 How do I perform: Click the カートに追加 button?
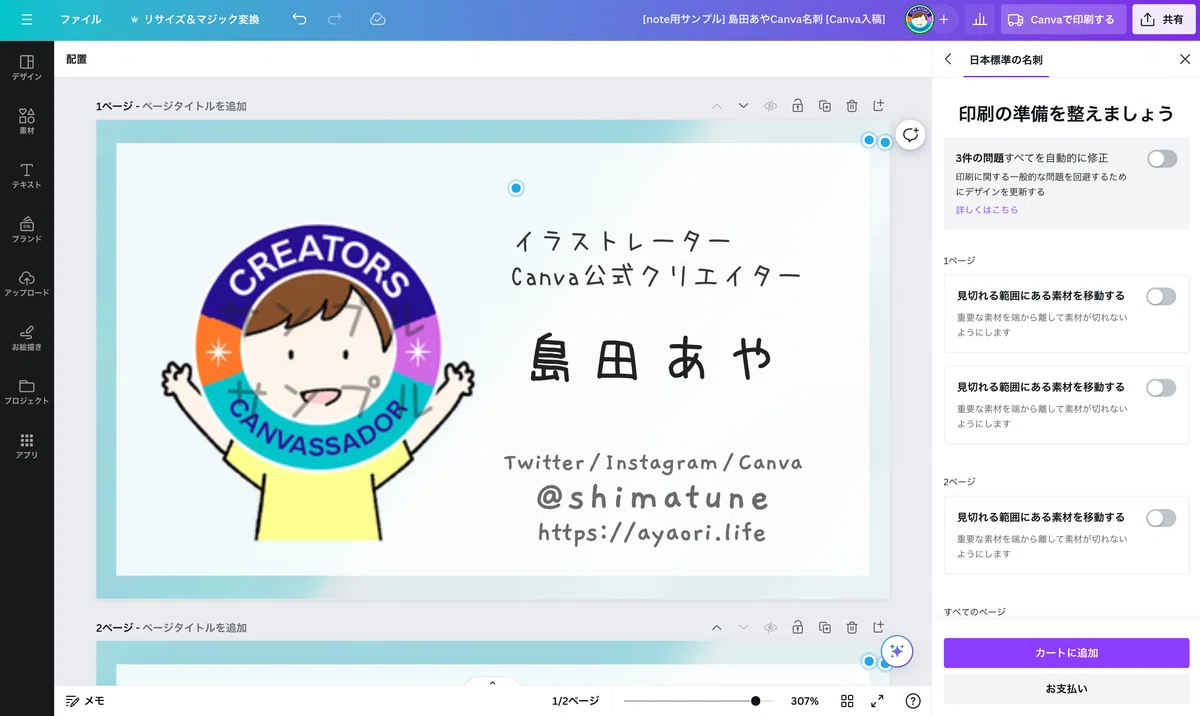pos(1066,653)
